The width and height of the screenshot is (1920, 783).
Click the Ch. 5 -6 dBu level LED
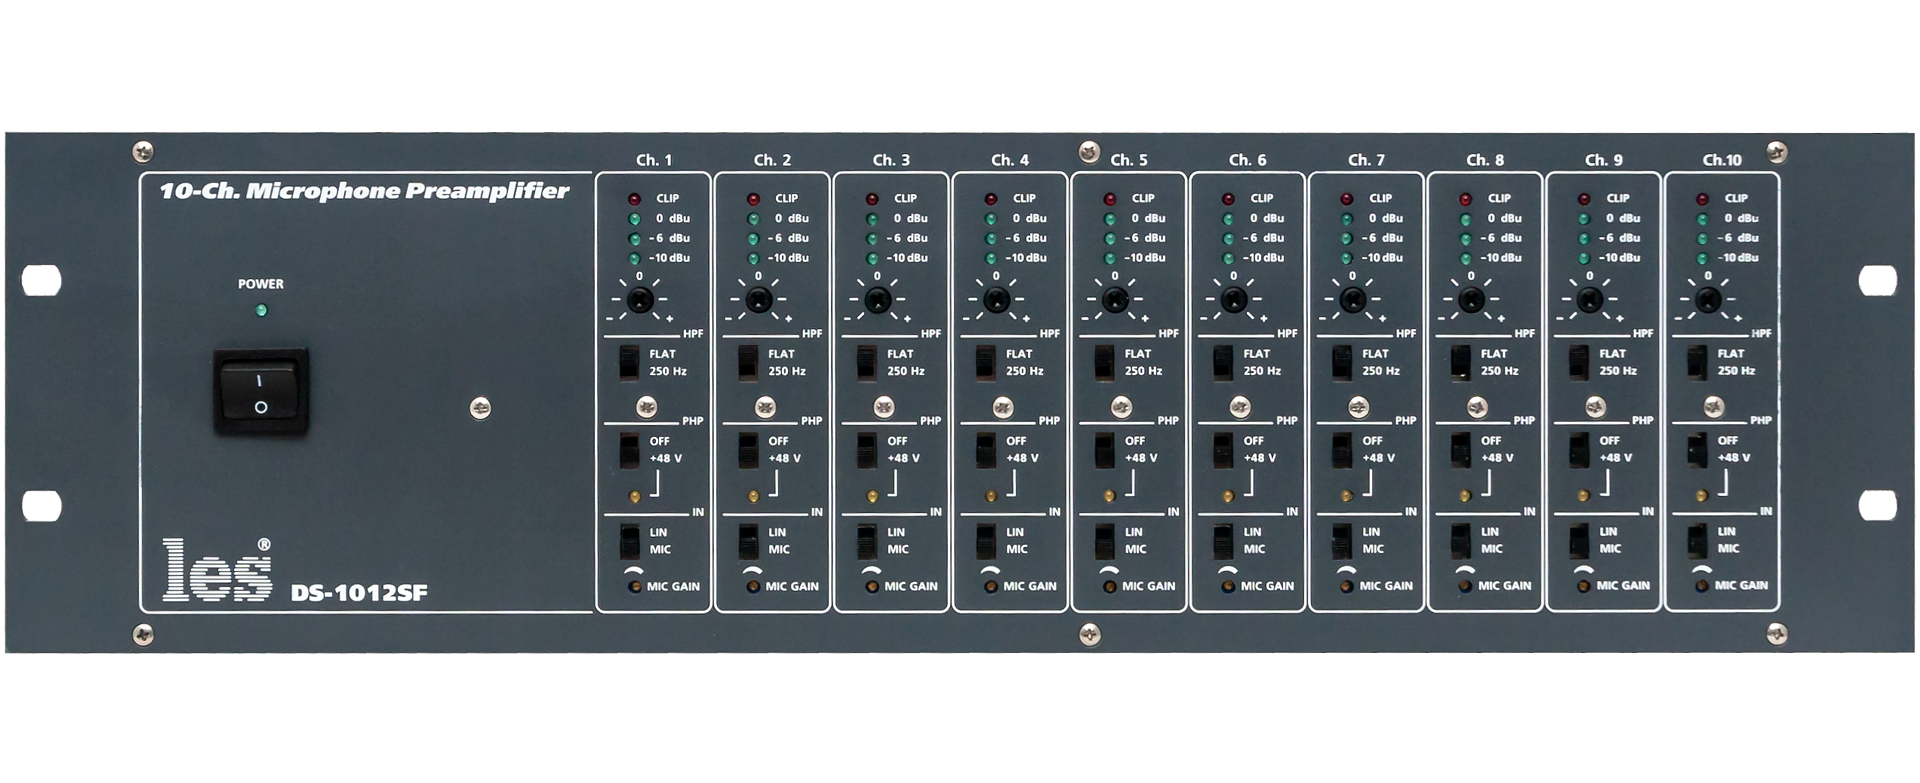coord(1110,239)
